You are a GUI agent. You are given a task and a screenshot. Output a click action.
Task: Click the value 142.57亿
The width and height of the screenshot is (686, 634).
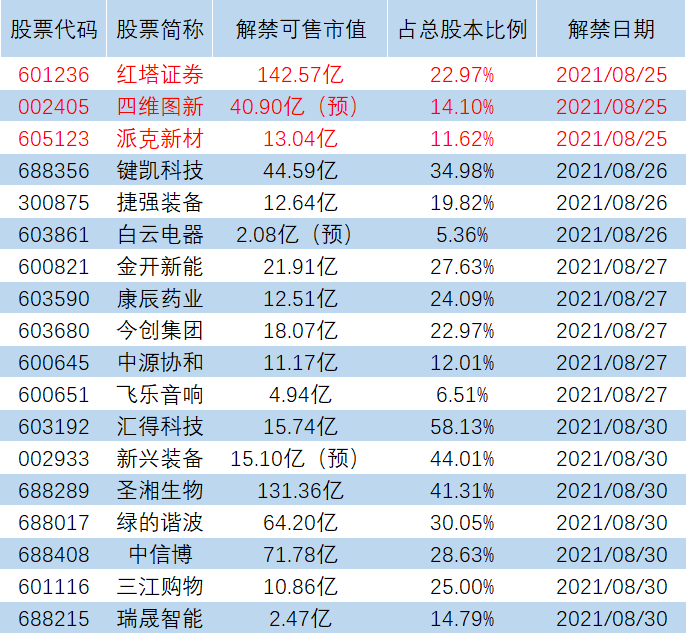pyautogui.click(x=301, y=74)
